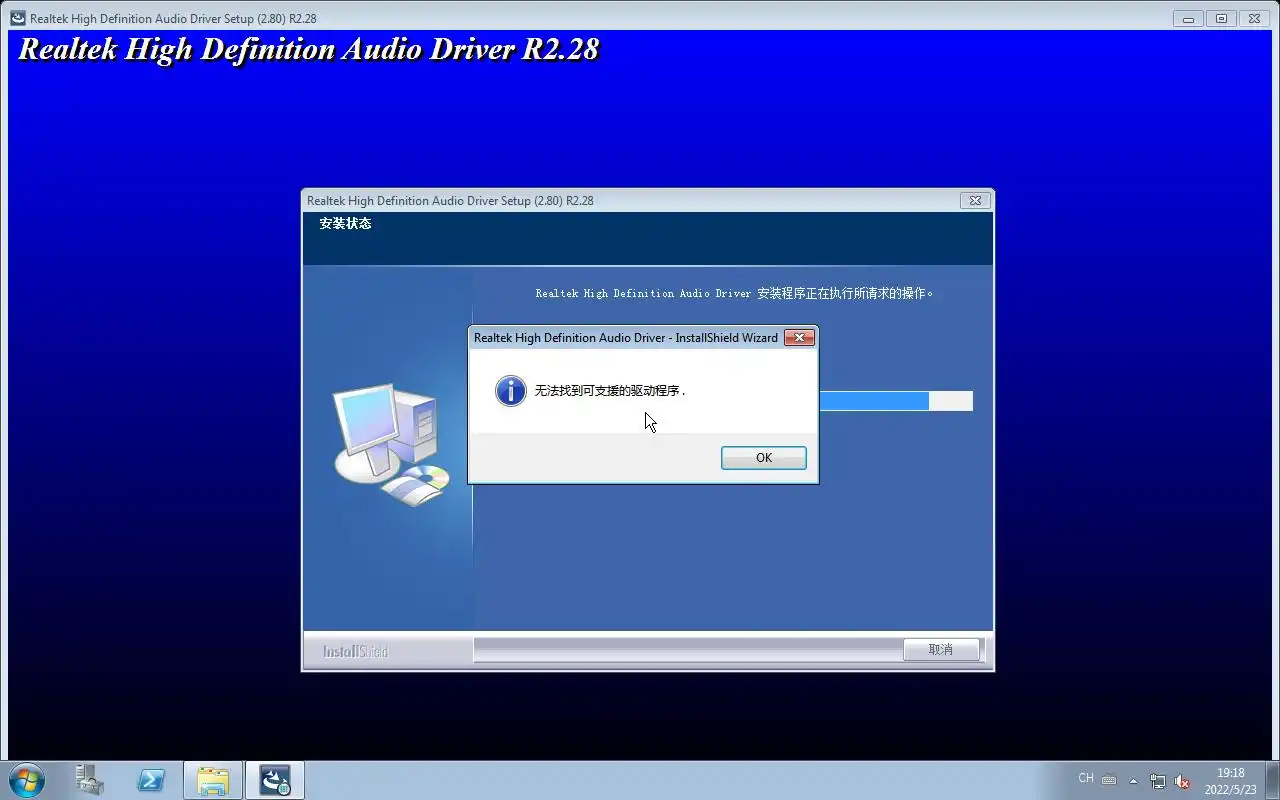Click the CH input language indicator
The image size is (1280, 800).
coord(1086,778)
